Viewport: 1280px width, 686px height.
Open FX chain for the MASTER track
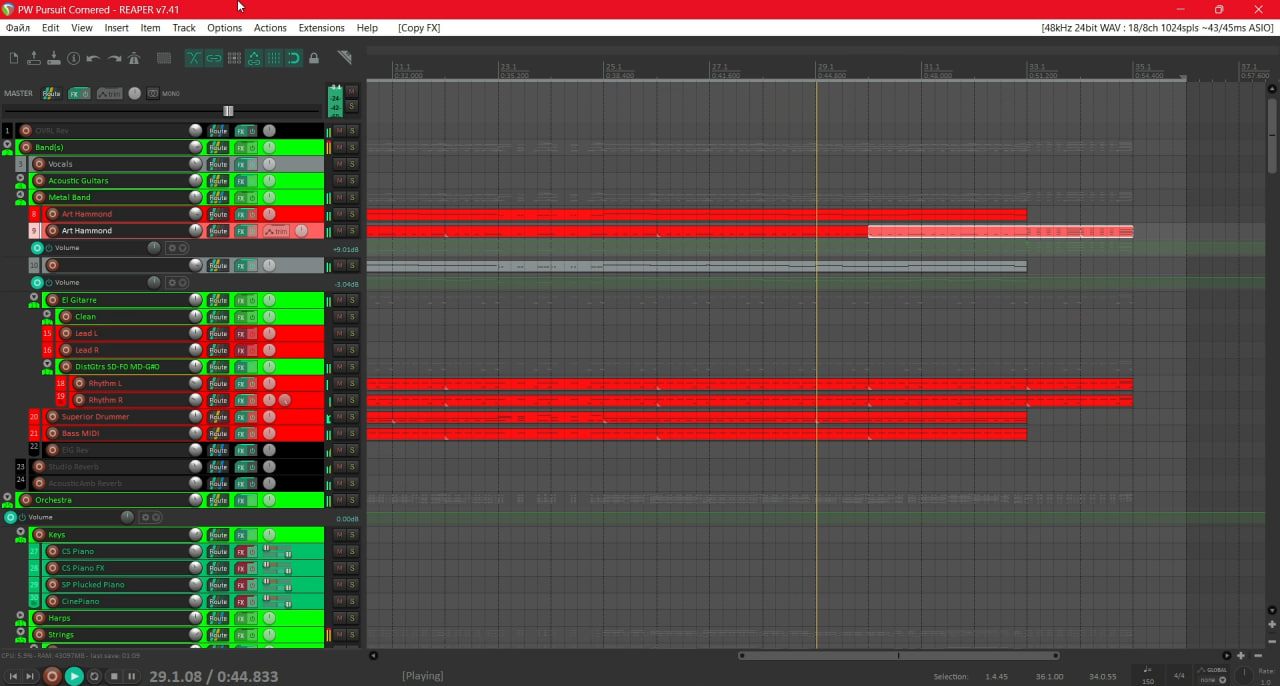(x=75, y=93)
